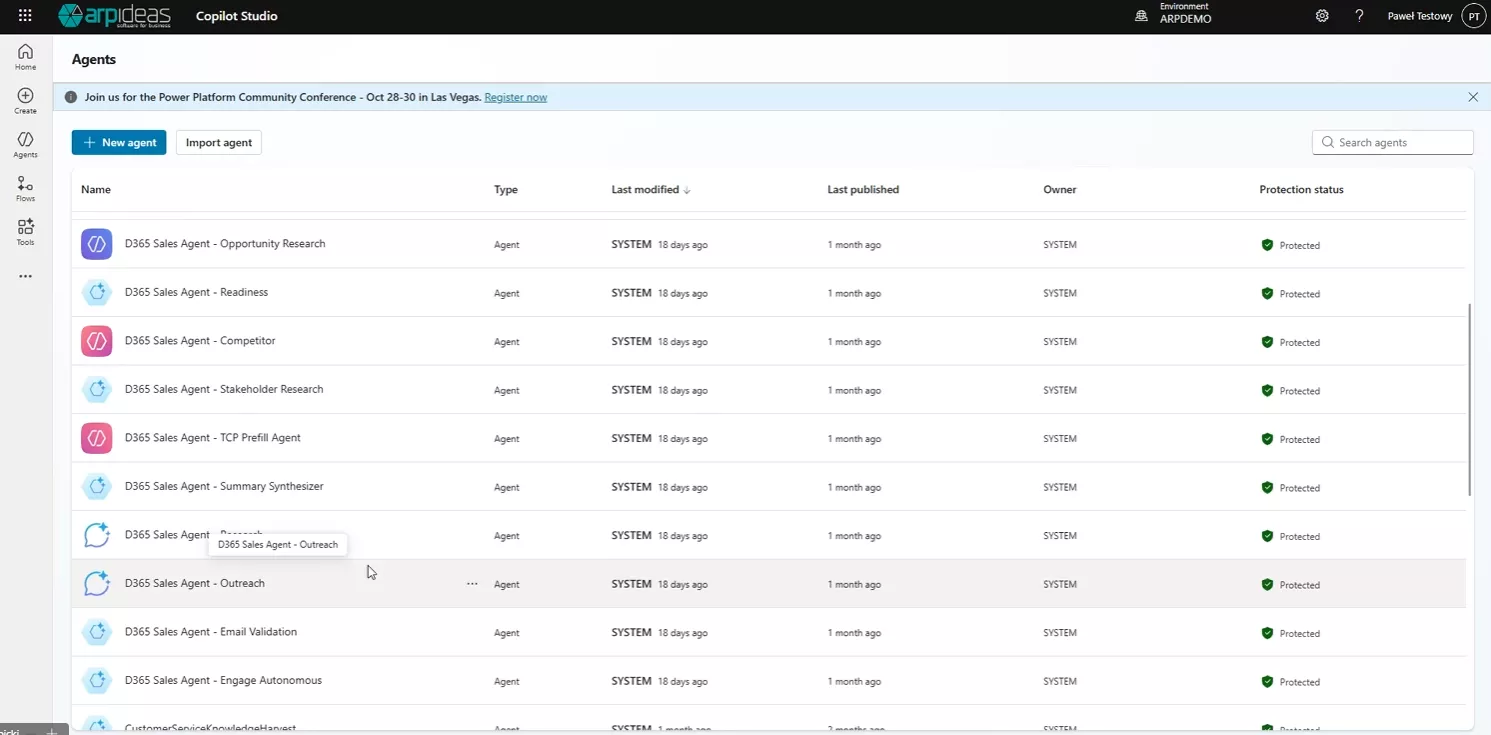The image size is (1491, 735).
Task: Open Tools in left sidebar
Action: 26,232
